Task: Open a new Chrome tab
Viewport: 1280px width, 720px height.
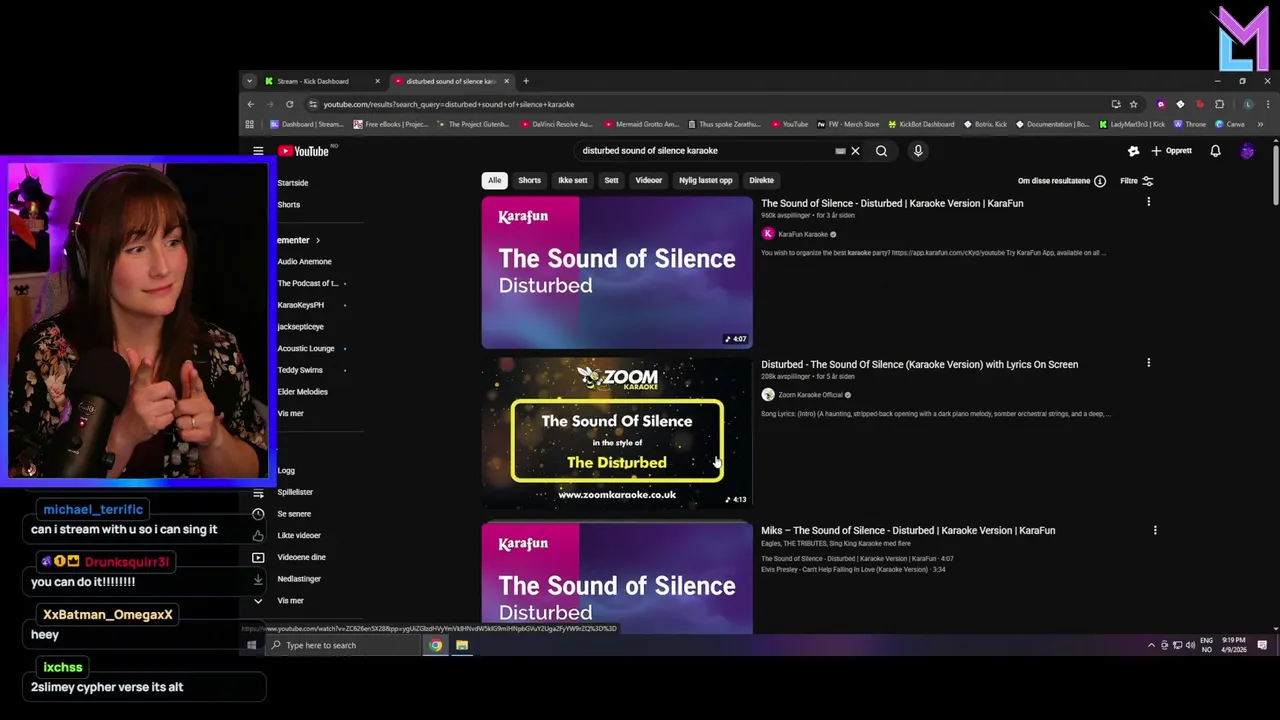Action: pyautogui.click(x=526, y=81)
